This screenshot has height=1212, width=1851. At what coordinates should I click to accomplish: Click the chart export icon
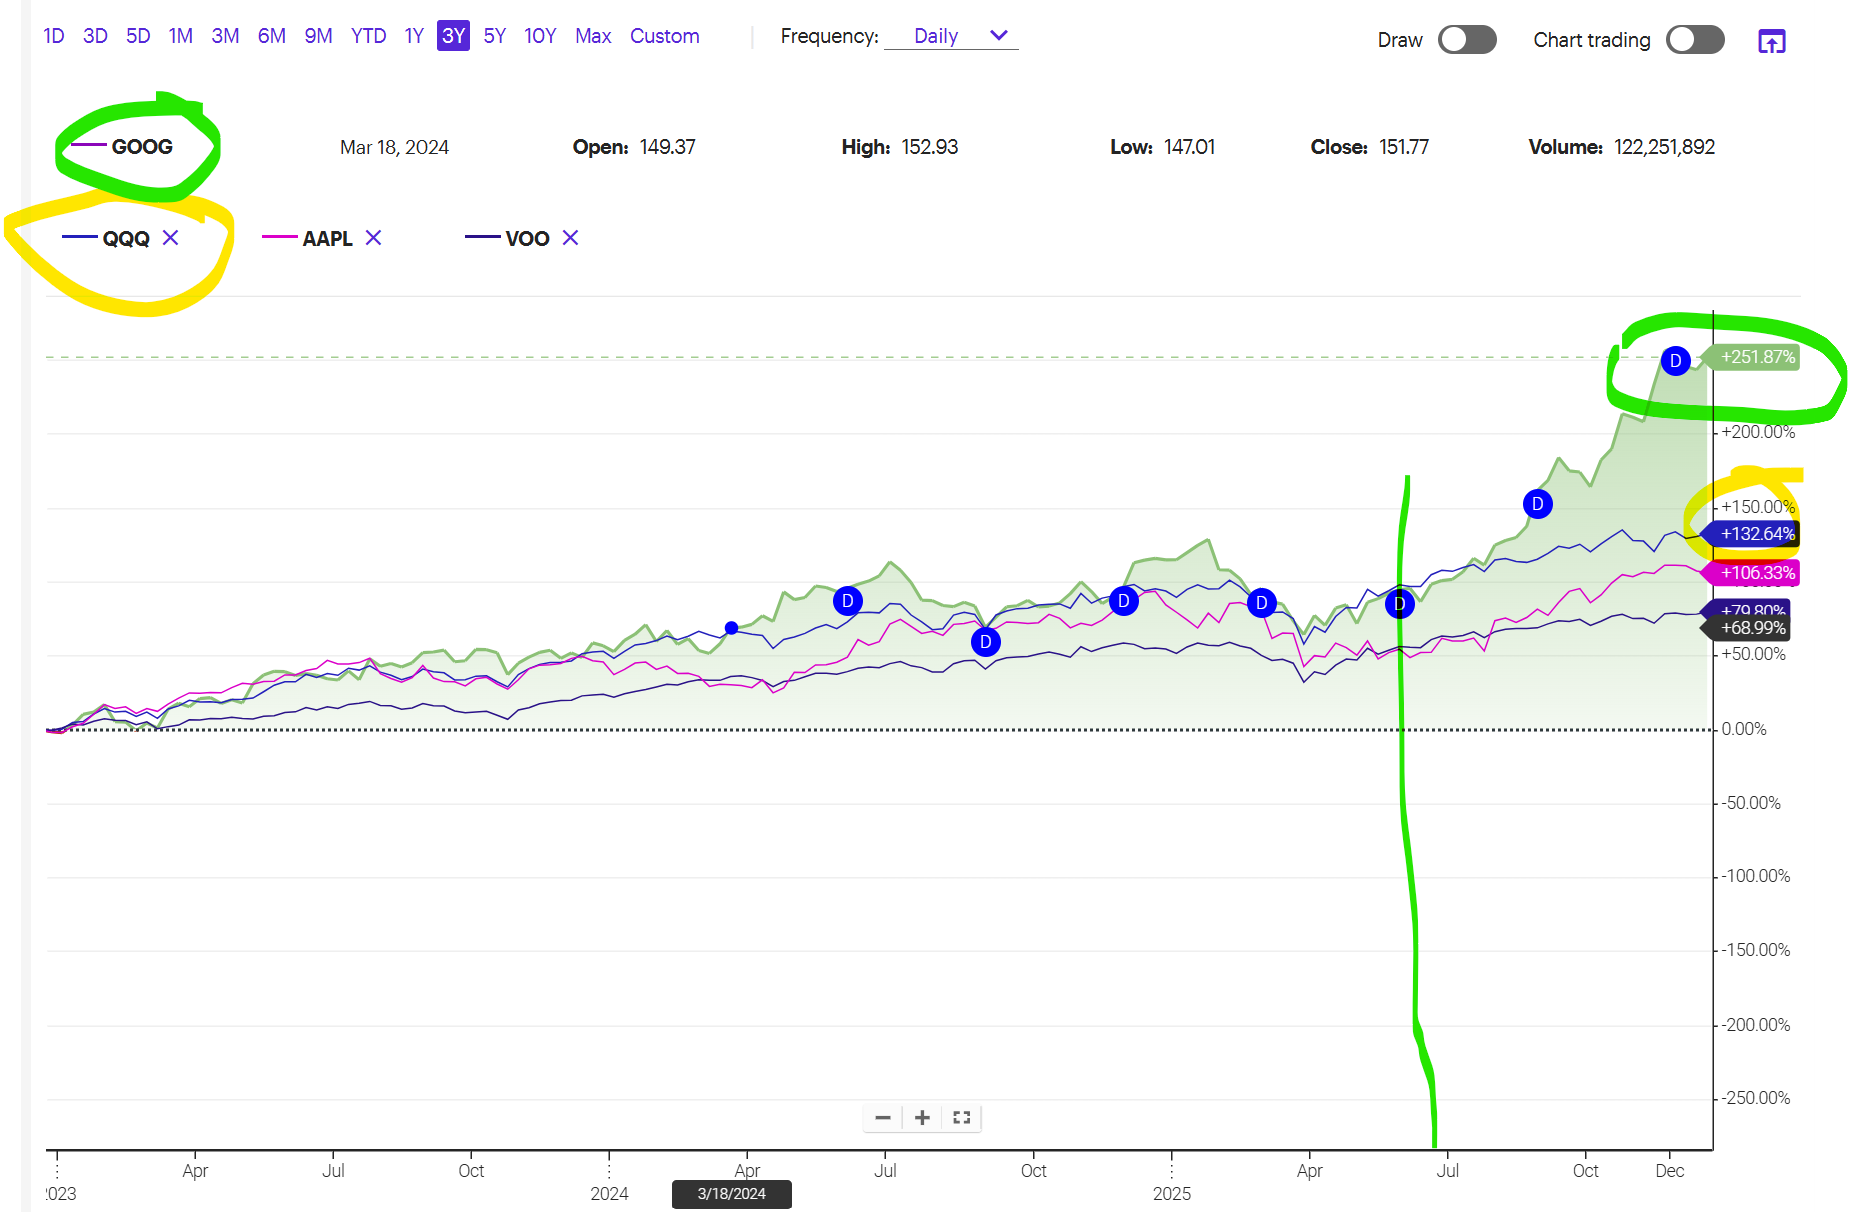coord(1771,41)
